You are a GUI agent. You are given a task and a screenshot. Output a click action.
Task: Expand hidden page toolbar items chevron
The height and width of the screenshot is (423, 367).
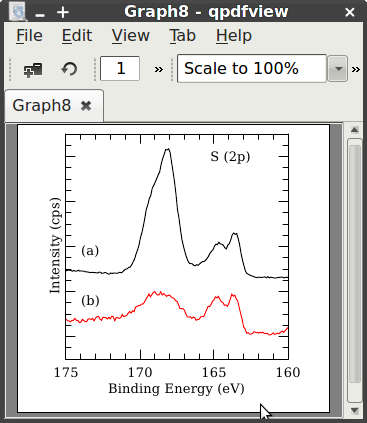click(159, 69)
